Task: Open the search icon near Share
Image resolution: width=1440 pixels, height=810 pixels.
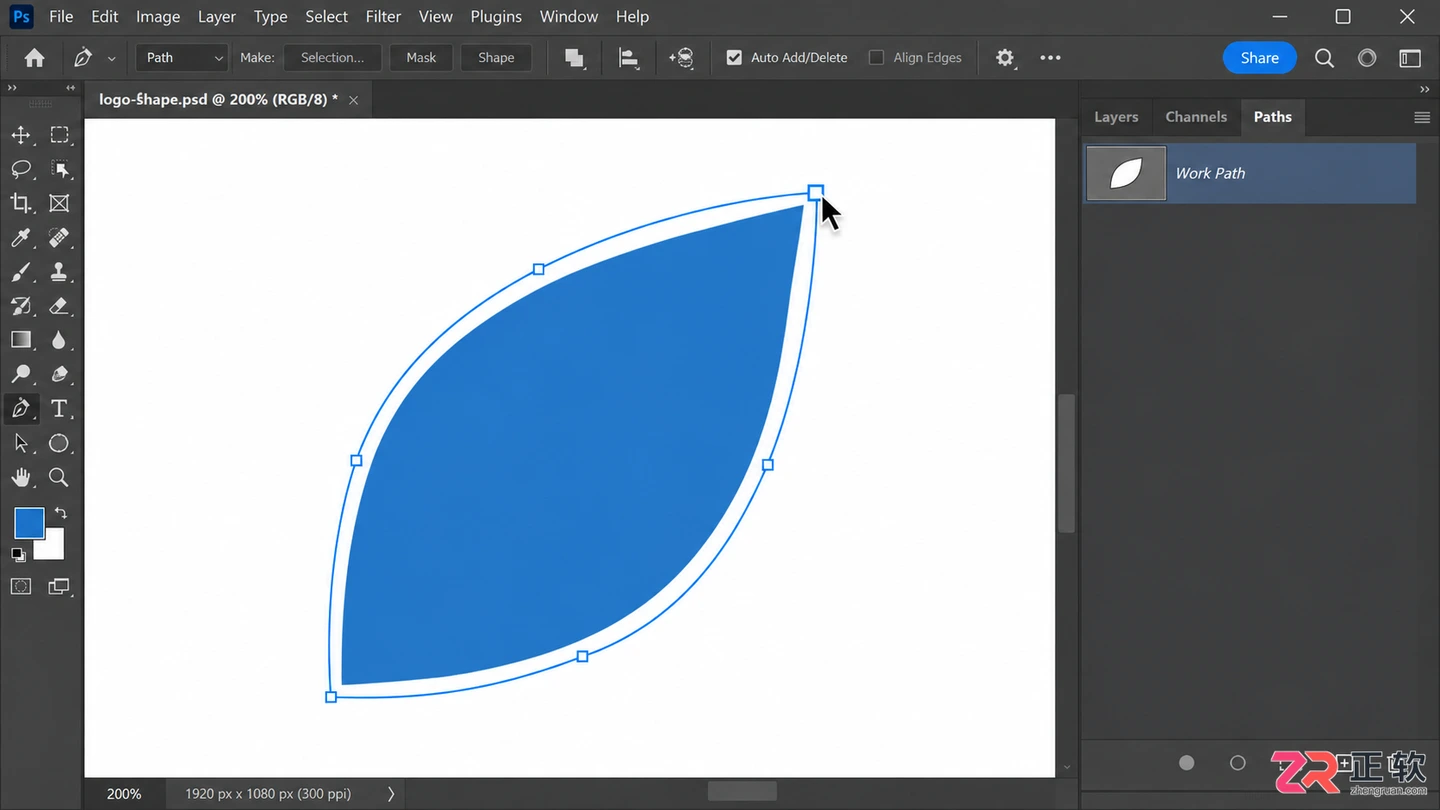Action: pyautogui.click(x=1324, y=58)
